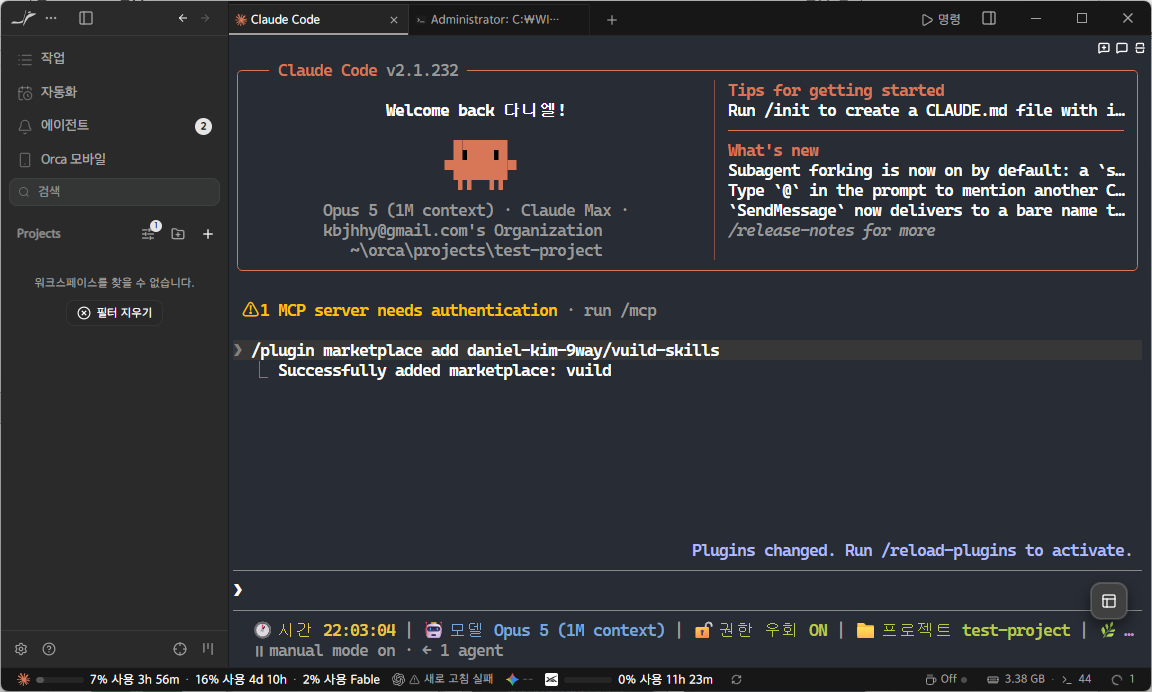This screenshot has height=692, width=1152.
Task: Click the clock icon beside 시간
Action: click(262, 630)
